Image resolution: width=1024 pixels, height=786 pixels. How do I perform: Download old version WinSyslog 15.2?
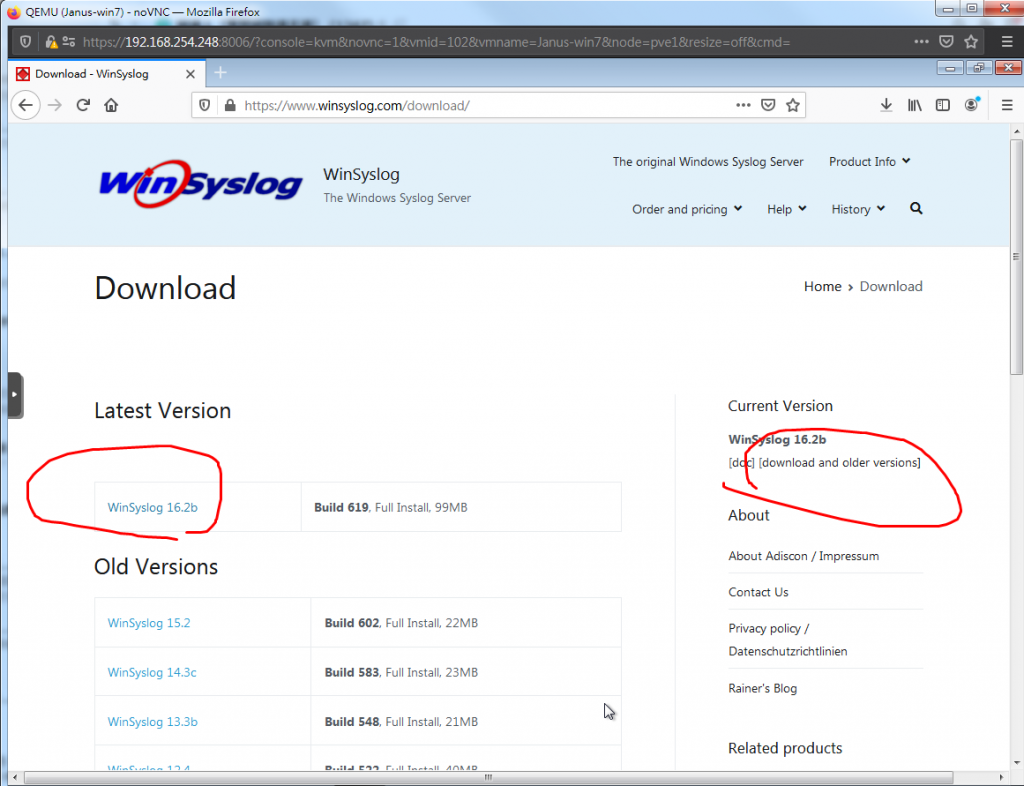coord(149,623)
